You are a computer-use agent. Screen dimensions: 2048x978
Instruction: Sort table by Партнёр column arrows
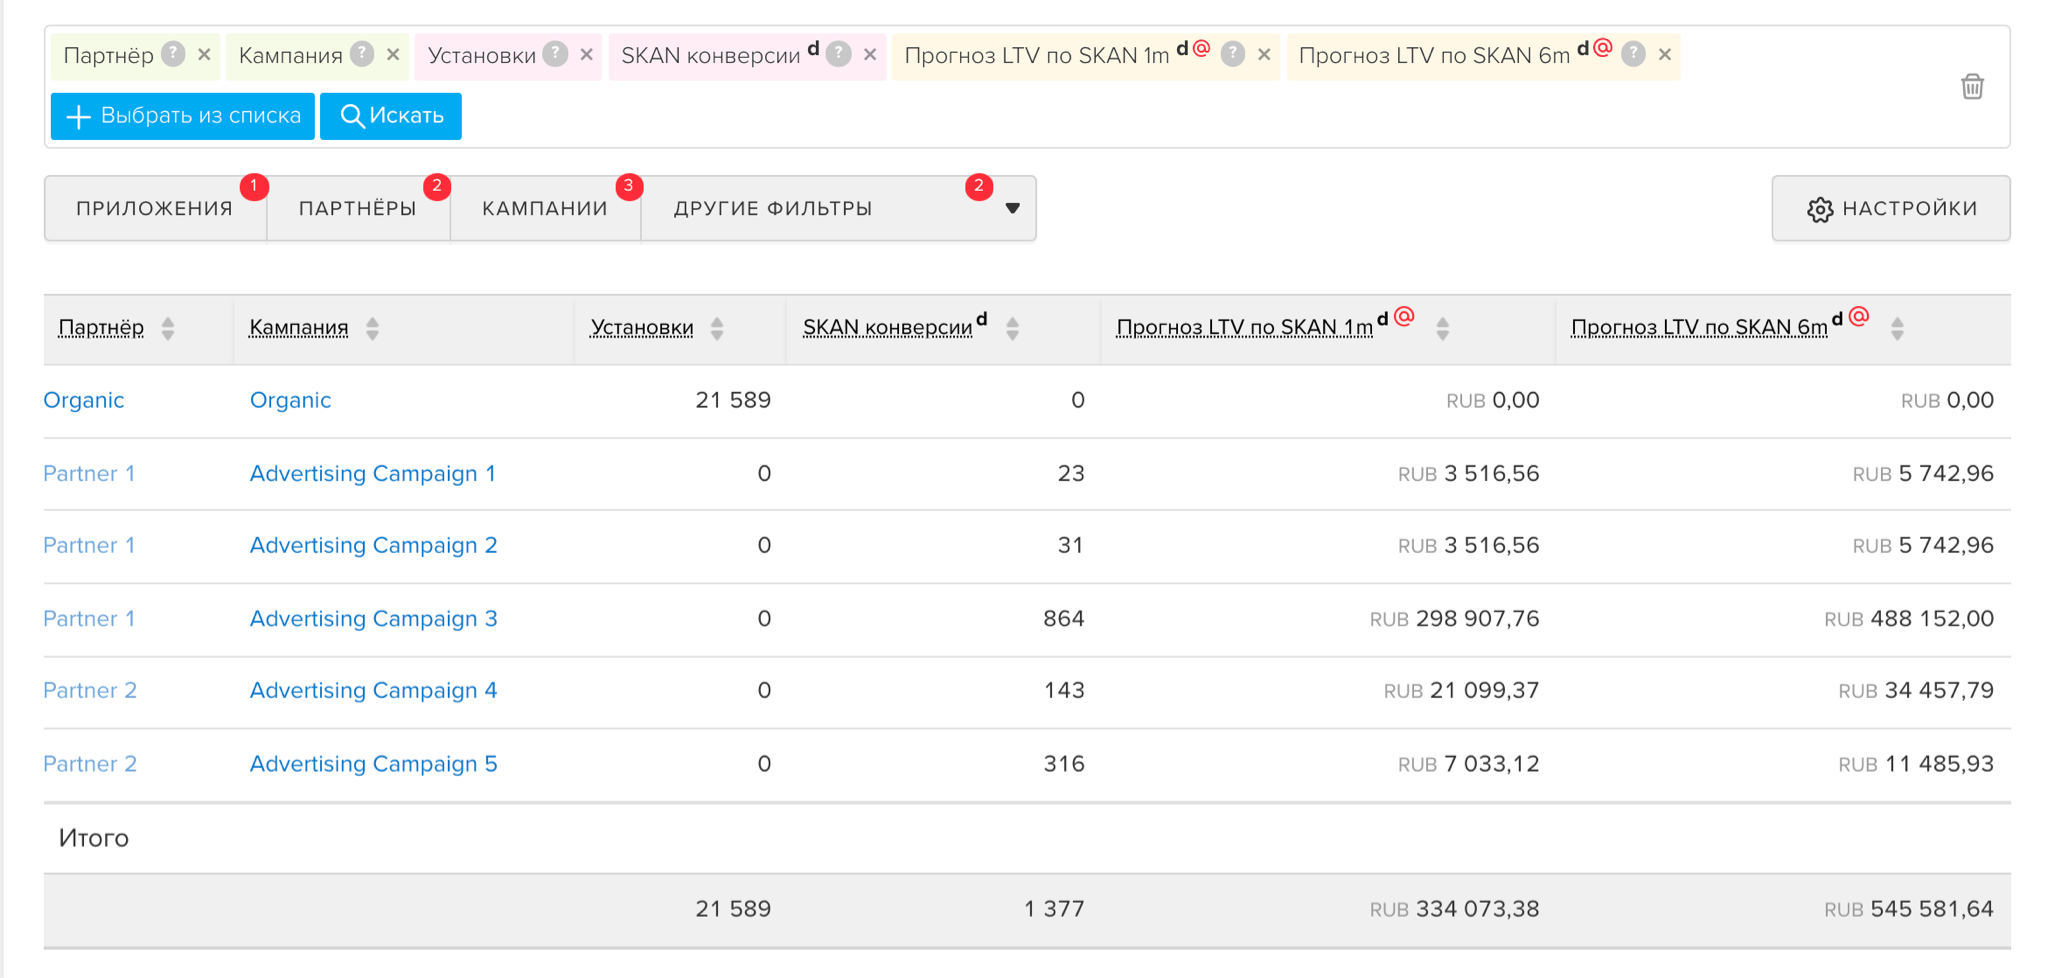click(168, 328)
